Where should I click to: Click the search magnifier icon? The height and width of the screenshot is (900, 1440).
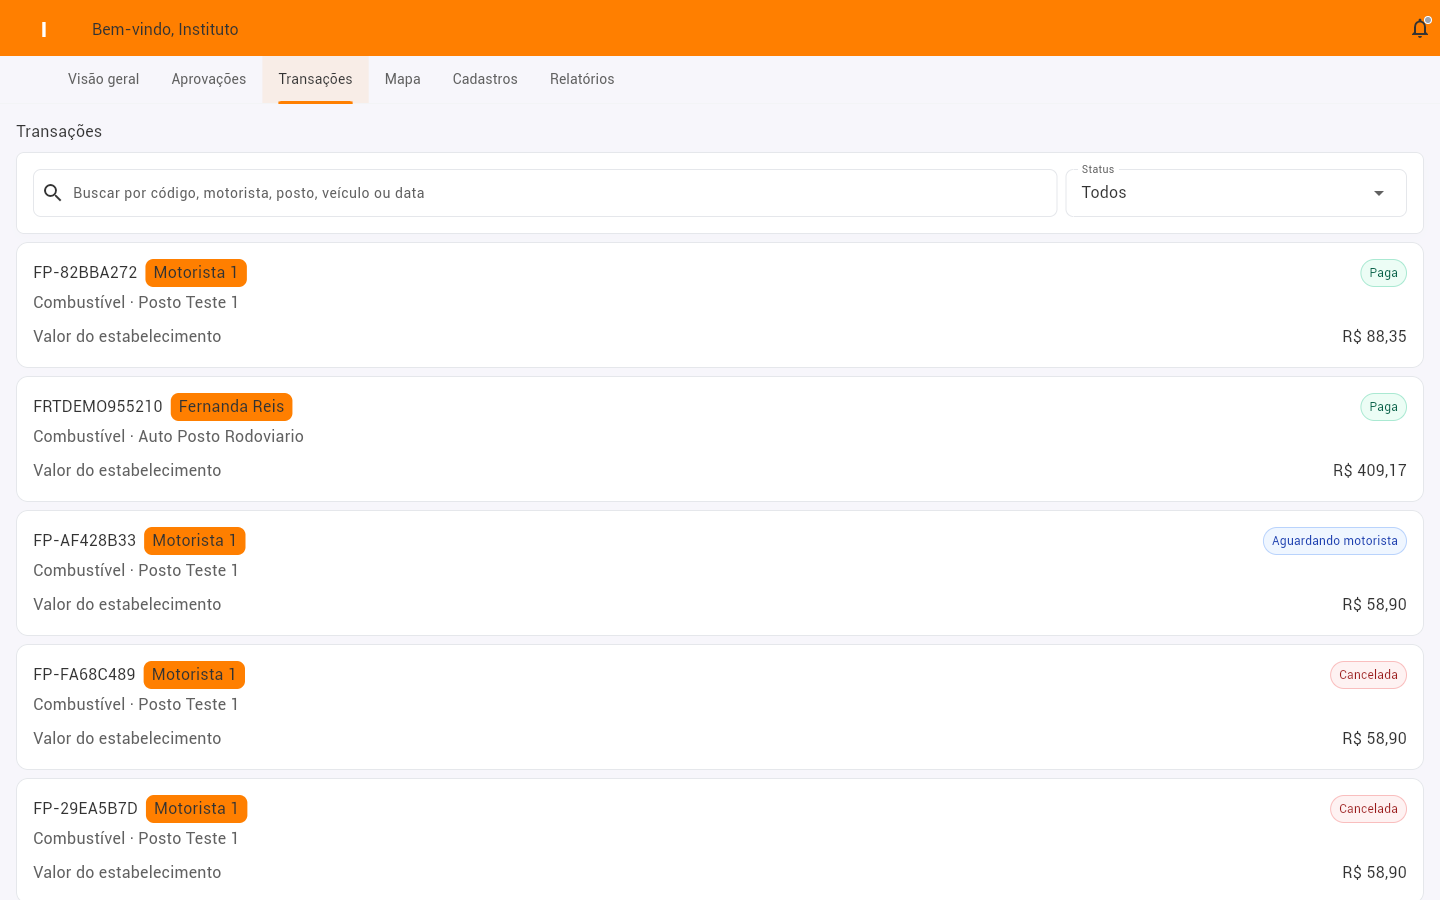[x=53, y=193]
